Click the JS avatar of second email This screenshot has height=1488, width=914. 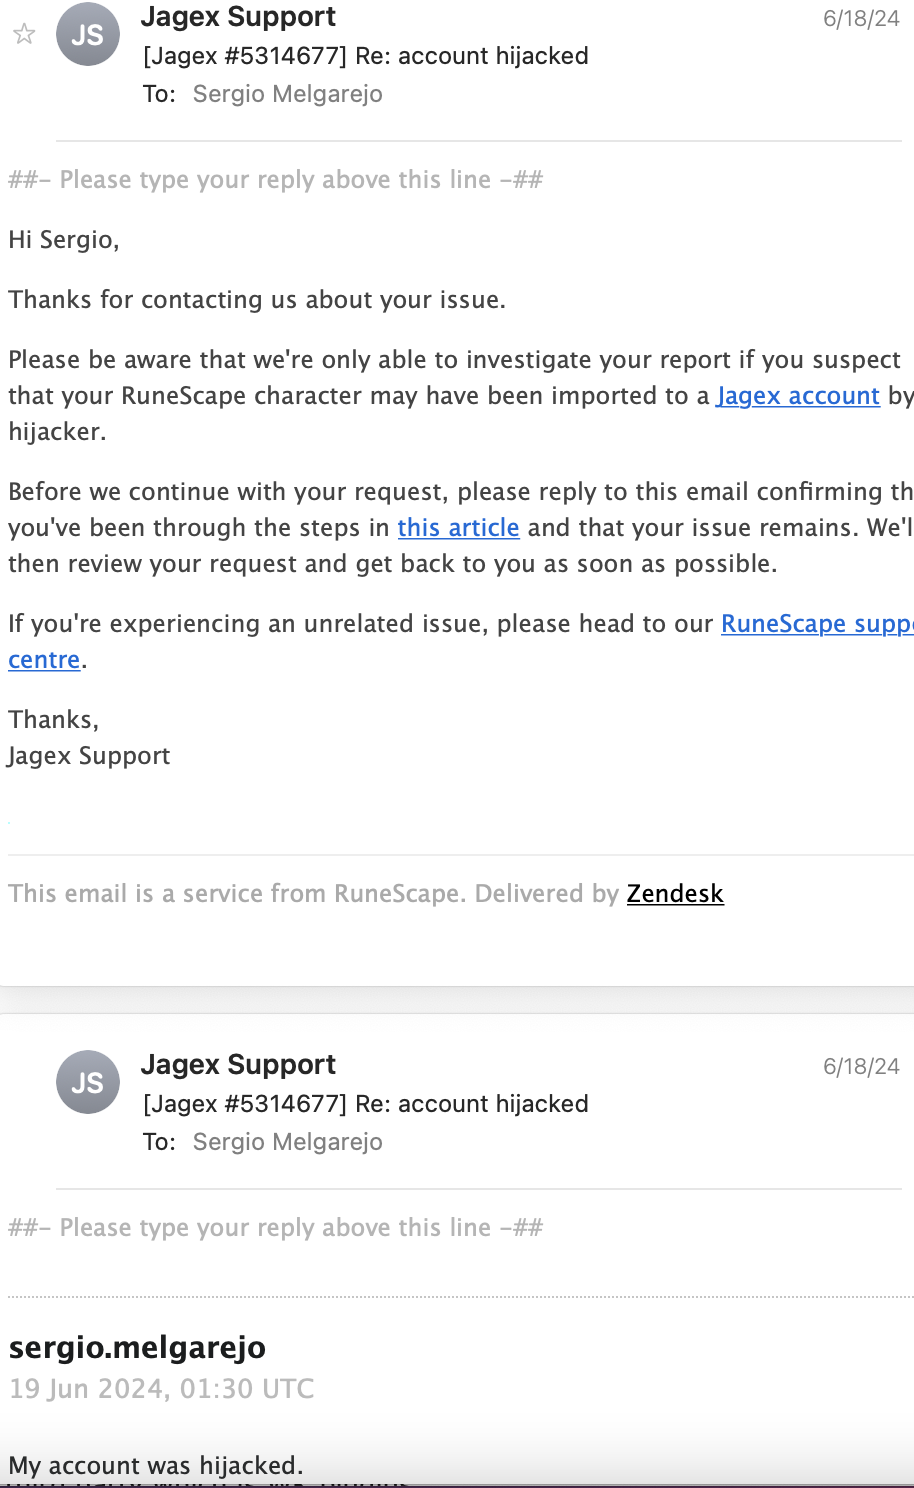click(88, 1082)
